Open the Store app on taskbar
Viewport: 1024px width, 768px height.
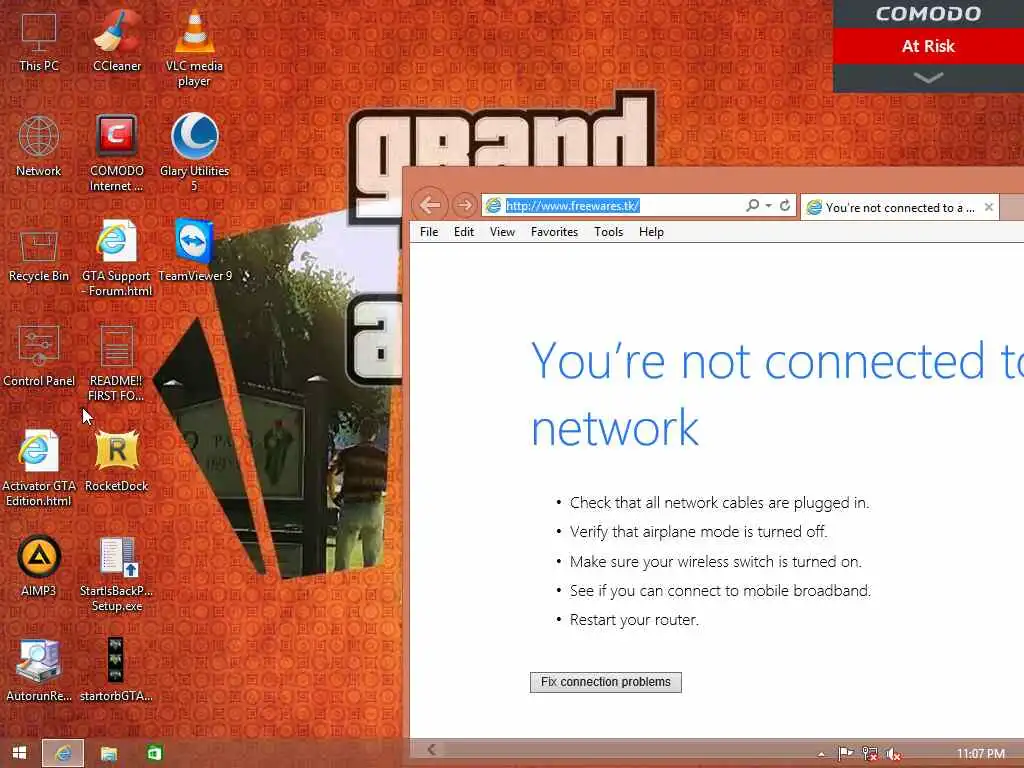(x=154, y=754)
